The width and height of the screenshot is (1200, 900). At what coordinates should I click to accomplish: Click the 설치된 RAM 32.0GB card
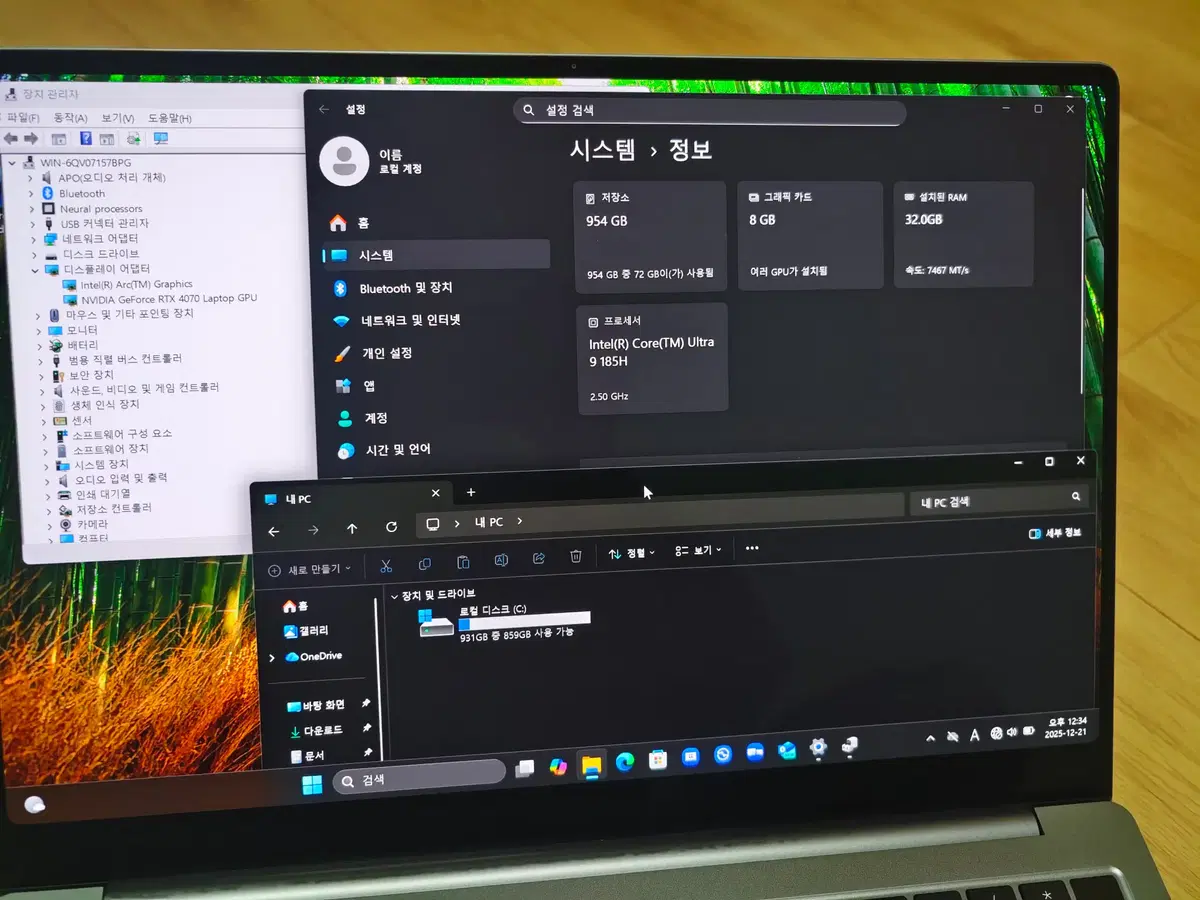pyautogui.click(x=964, y=234)
